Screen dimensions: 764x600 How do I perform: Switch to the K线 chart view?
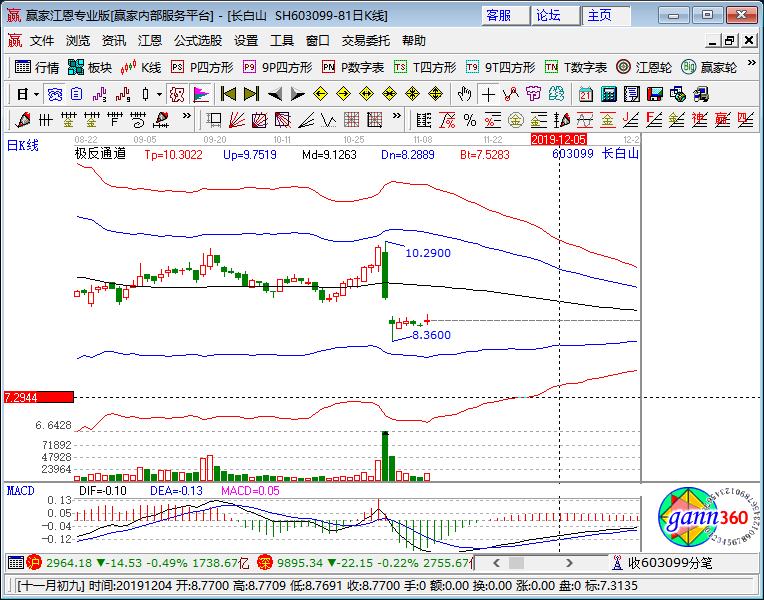click(141, 67)
